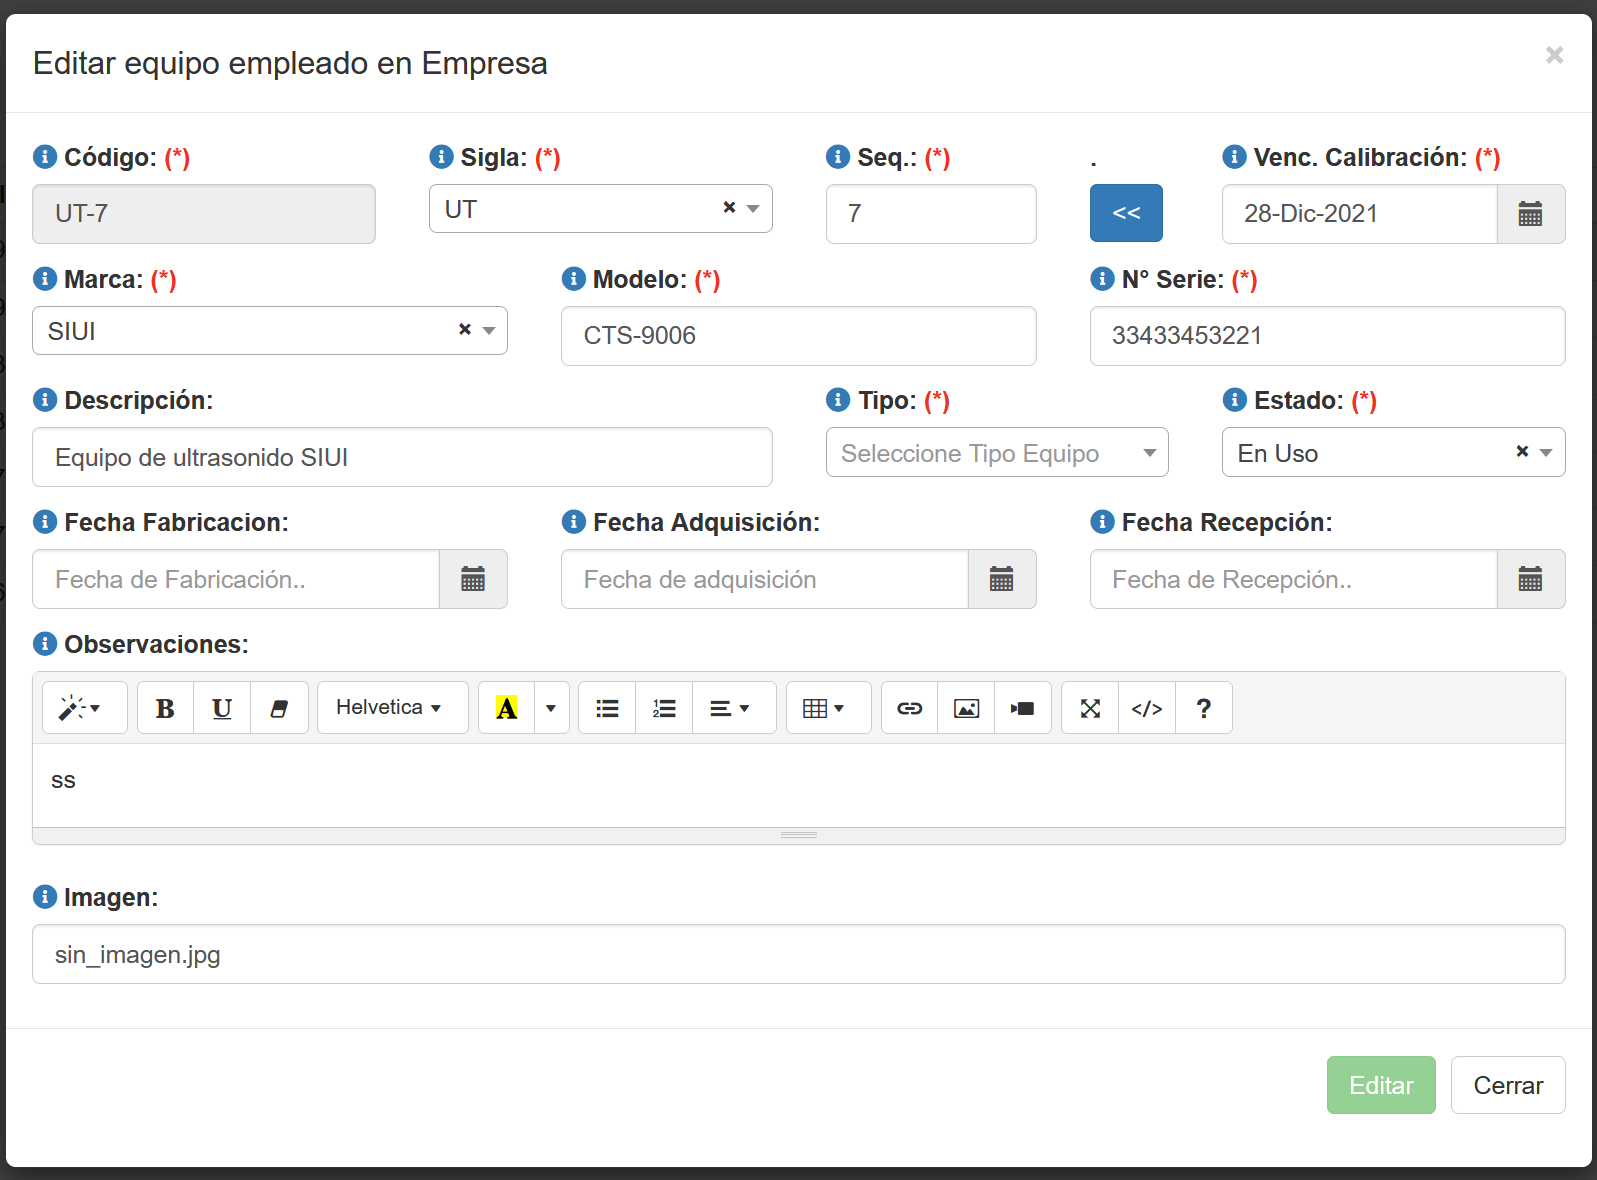Open calendar for Fecha Fabricacion
Screen dimensions: 1597x1180
click(x=473, y=579)
